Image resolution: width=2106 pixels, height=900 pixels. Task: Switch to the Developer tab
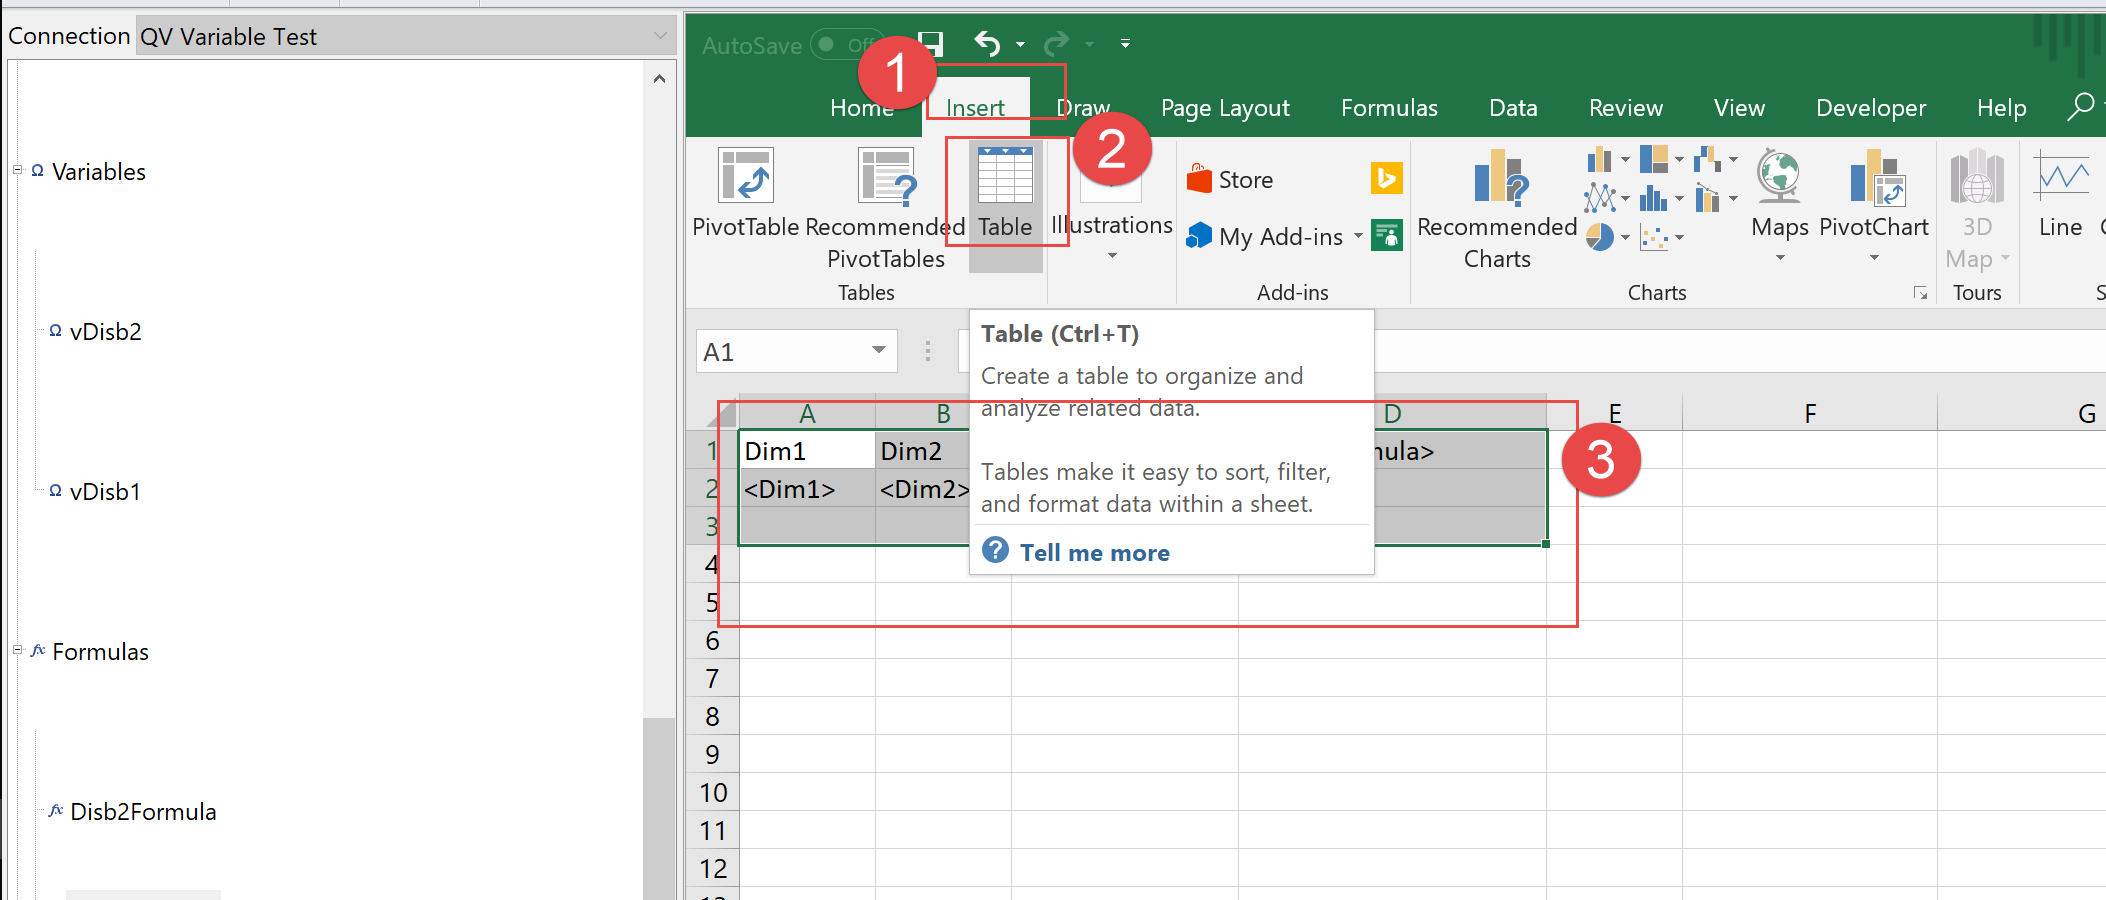[1871, 108]
